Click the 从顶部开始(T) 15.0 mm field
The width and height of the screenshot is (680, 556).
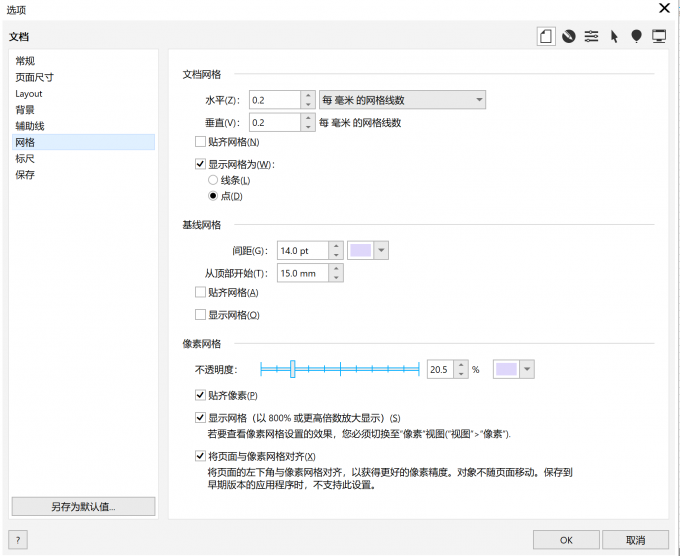click(303, 273)
